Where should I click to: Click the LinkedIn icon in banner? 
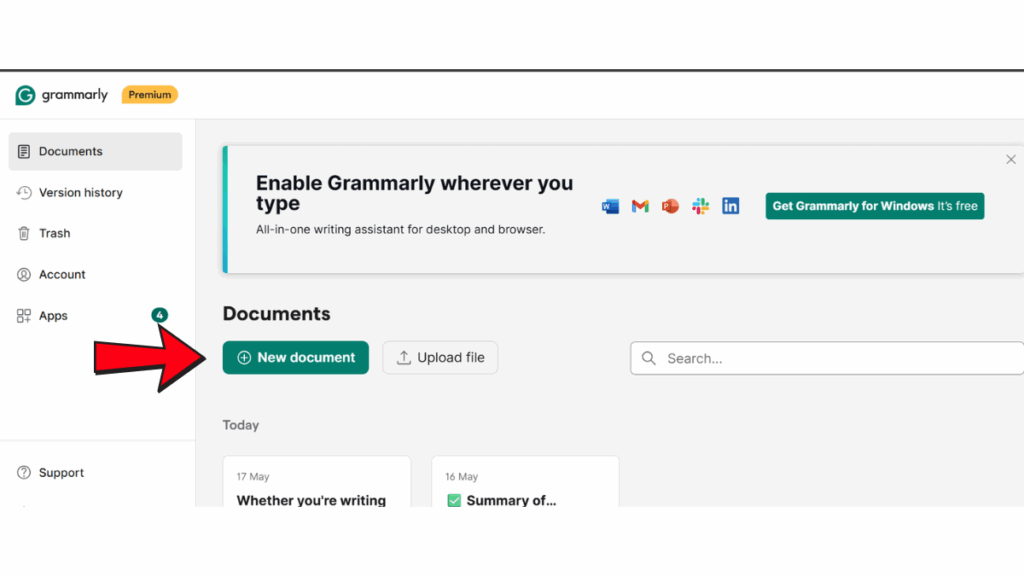coord(731,206)
